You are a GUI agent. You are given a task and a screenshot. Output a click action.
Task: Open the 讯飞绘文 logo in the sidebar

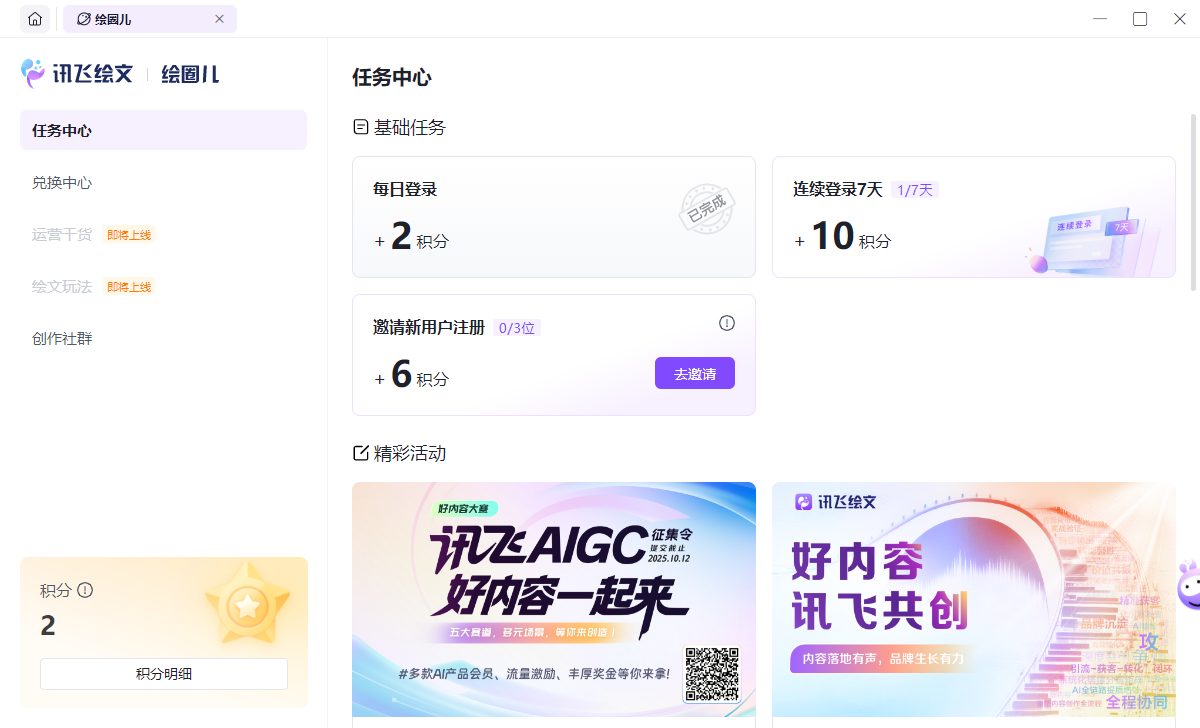click(77, 73)
